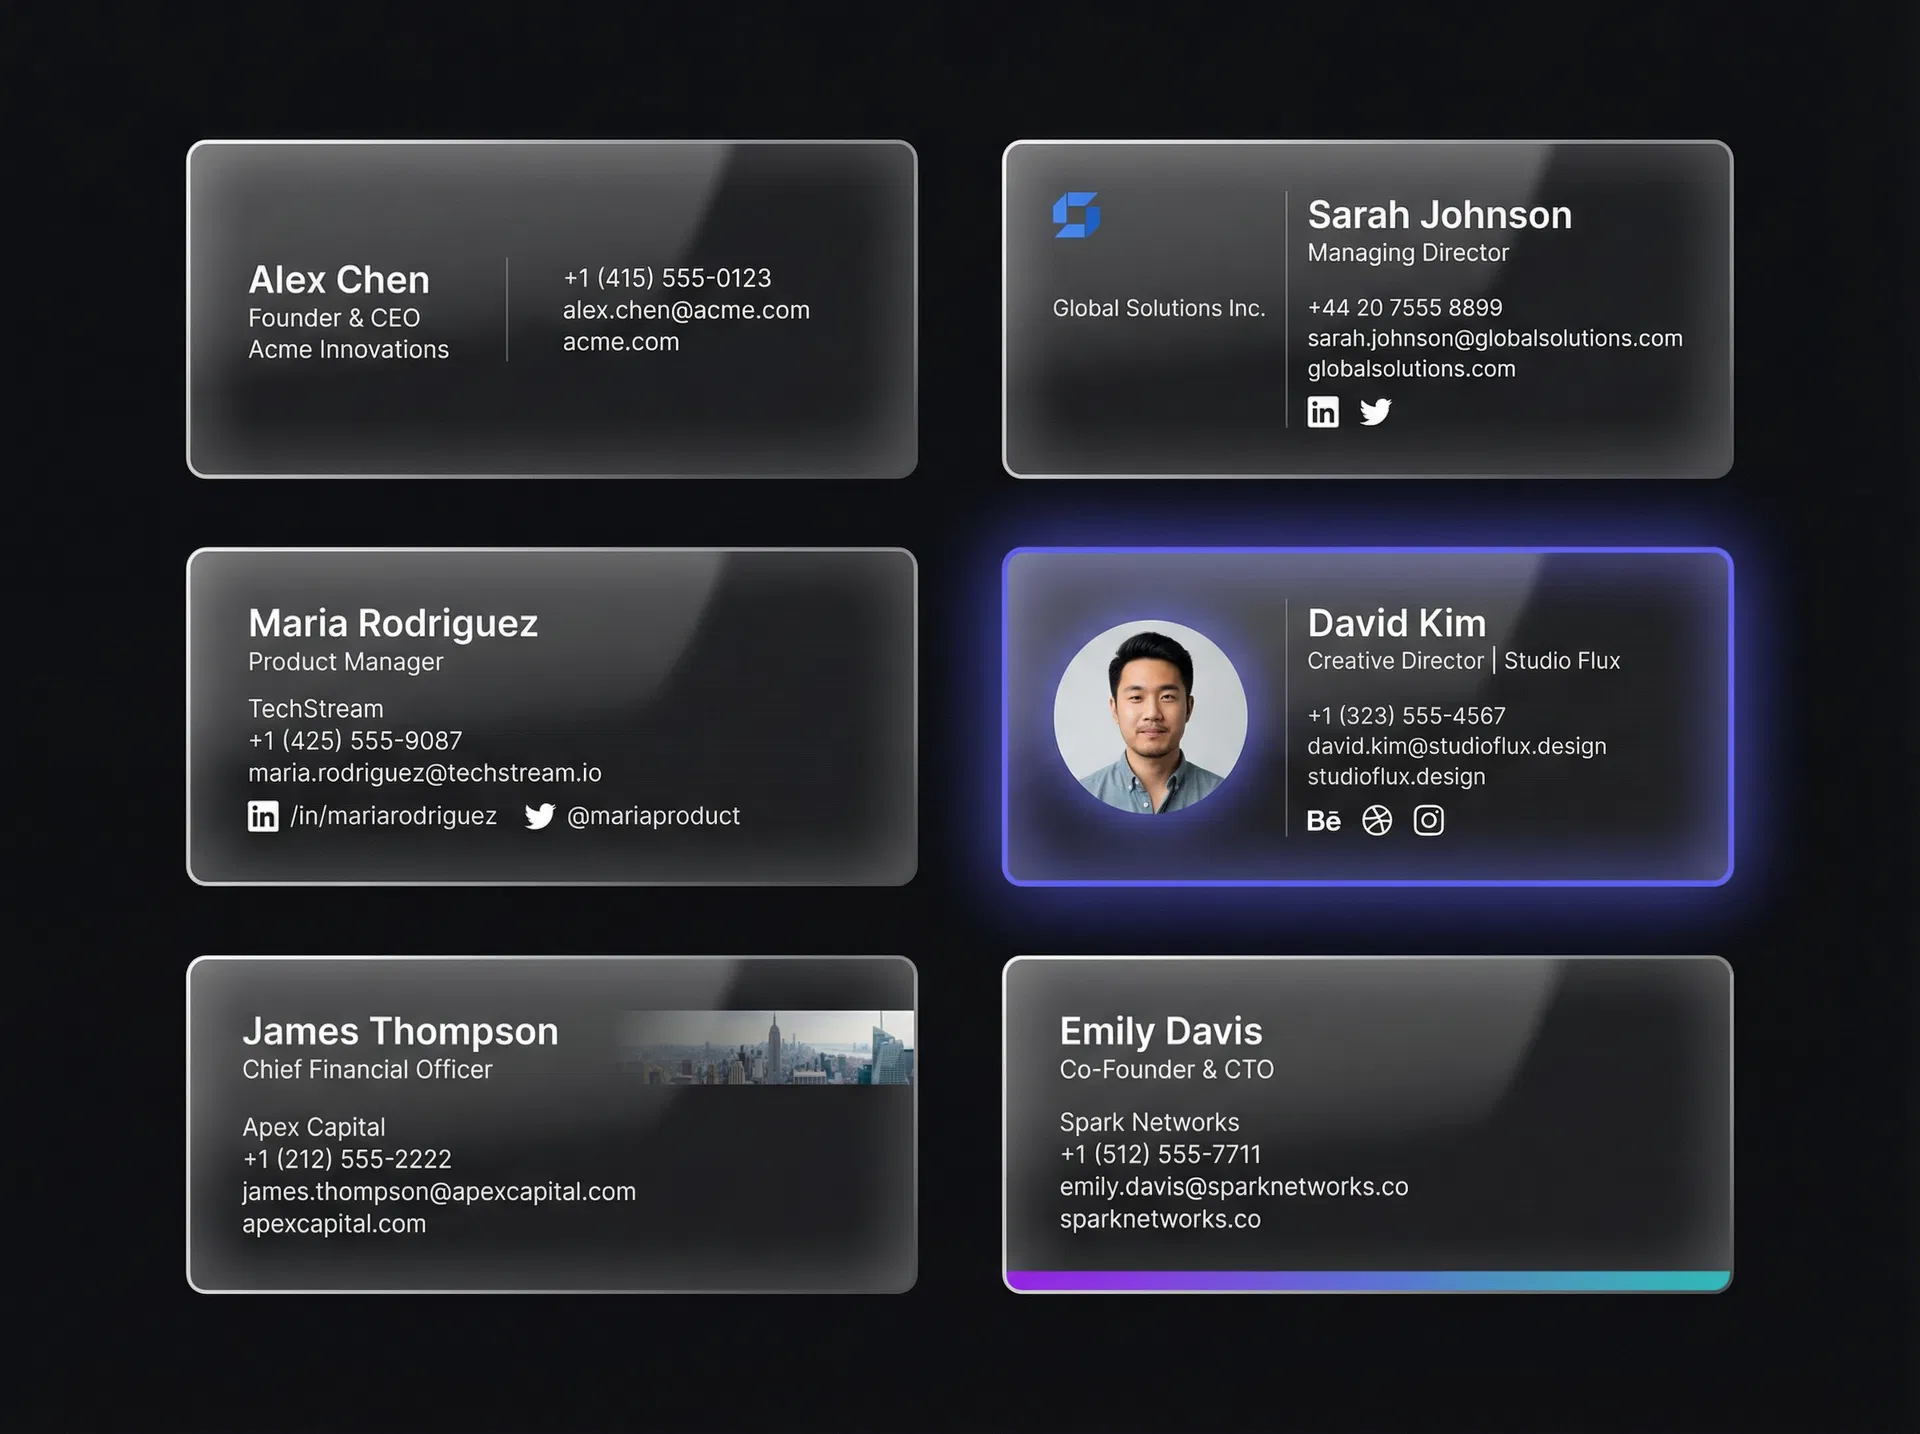Open the acme.com website link
This screenshot has height=1434, width=1920.
620,342
